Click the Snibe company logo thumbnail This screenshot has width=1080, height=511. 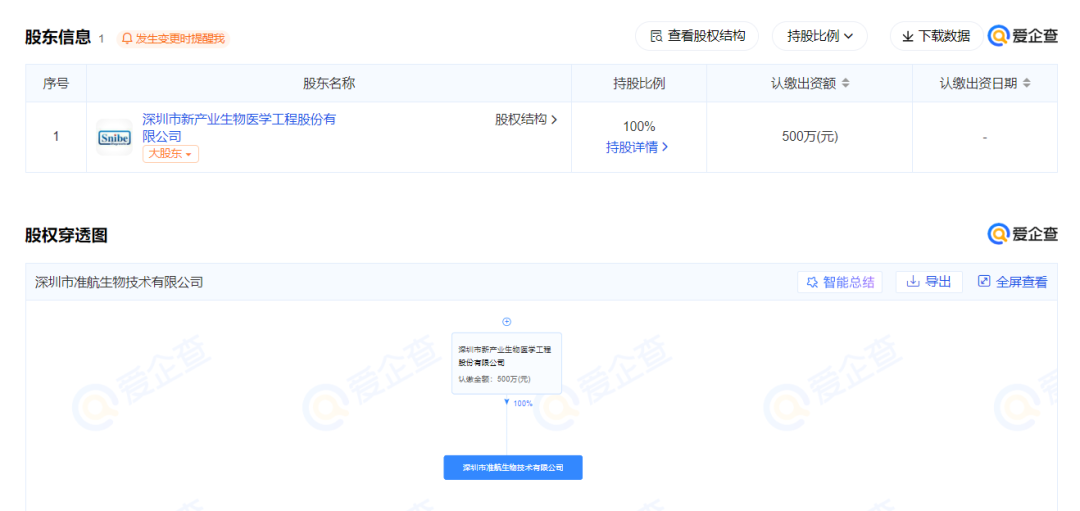(114, 137)
